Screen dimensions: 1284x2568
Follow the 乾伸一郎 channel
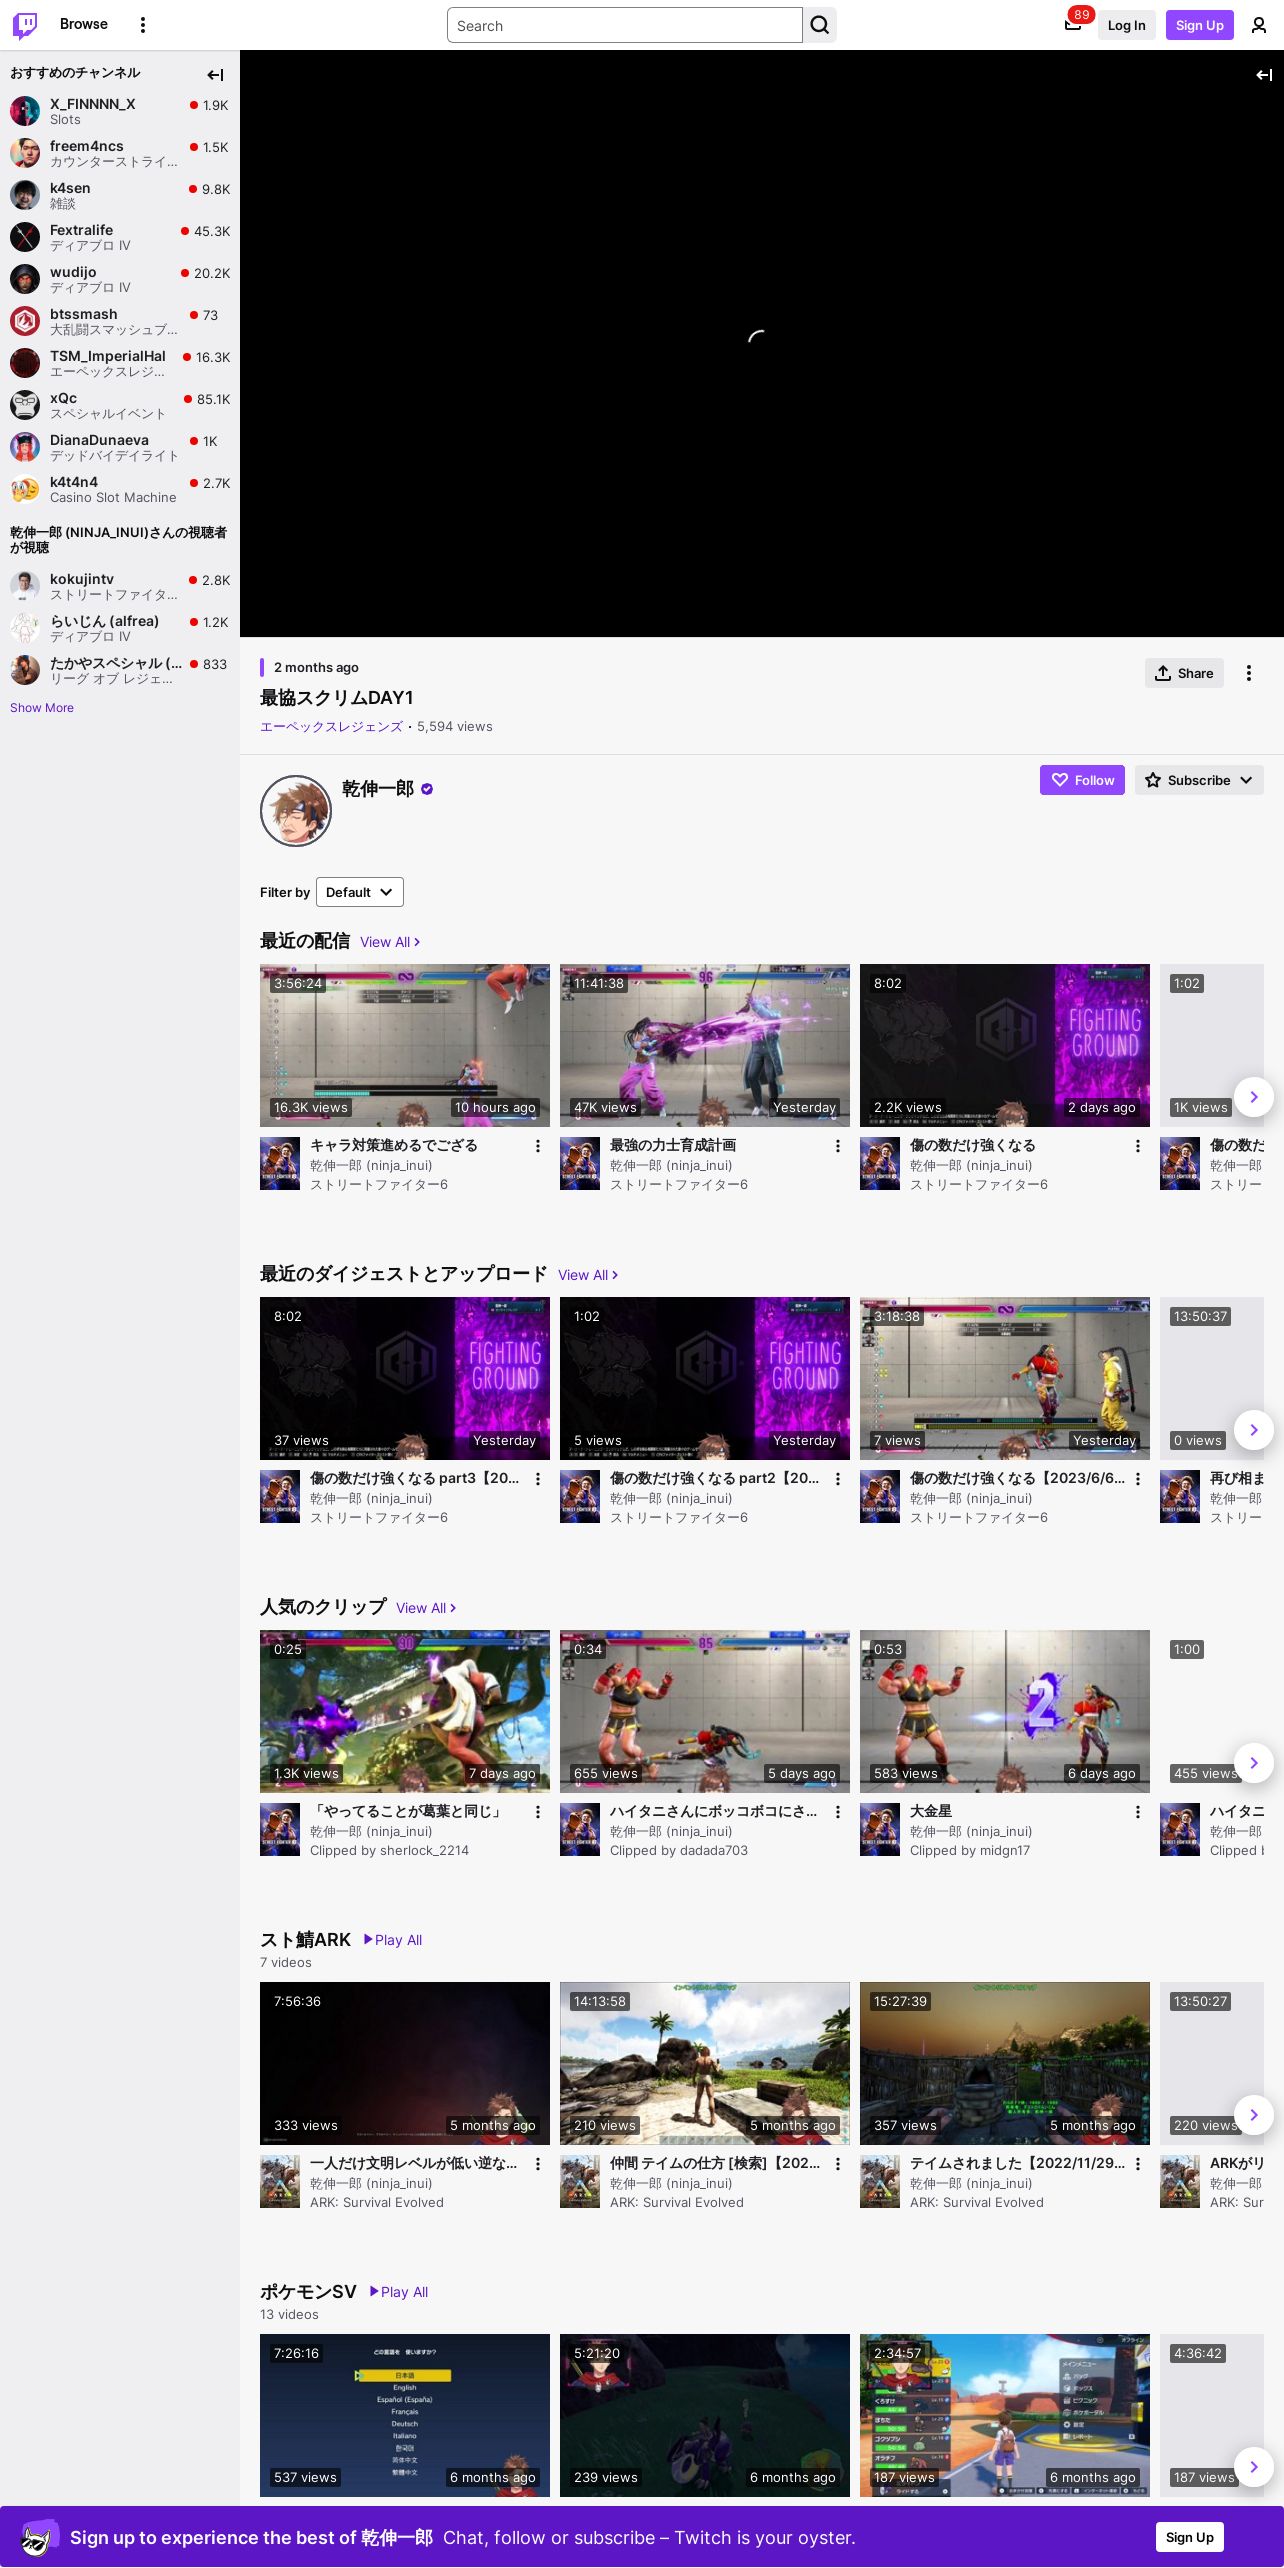[1082, 780]
